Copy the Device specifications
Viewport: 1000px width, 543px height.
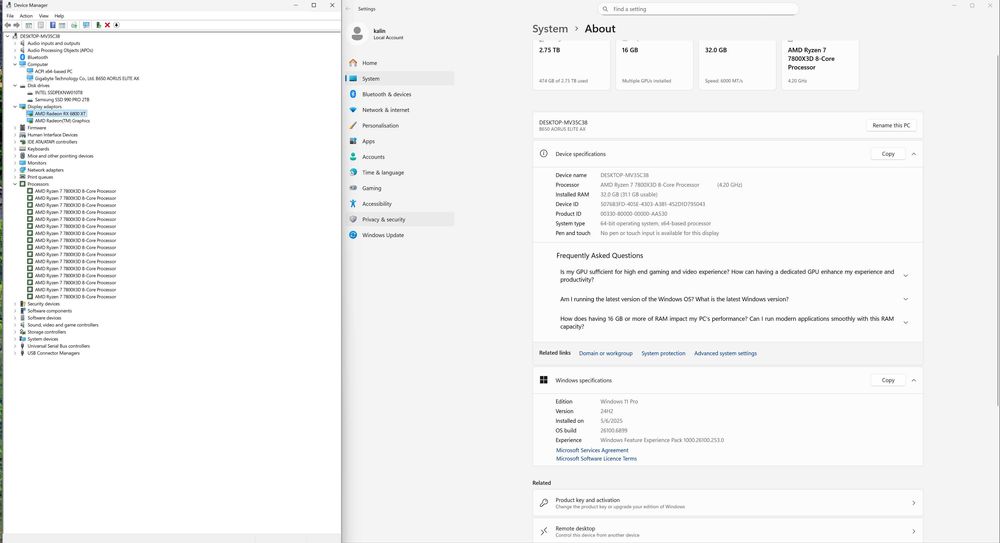click(888, 154)
